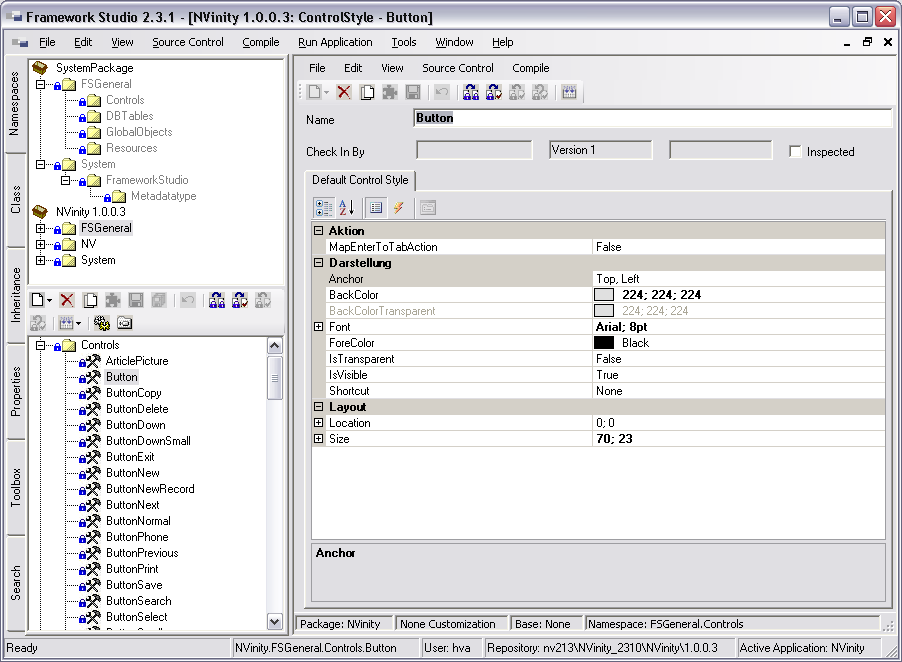Screen dimensions: 902x662
Task: Click version history icon in left toolbar second row
Action: (66, 323)
